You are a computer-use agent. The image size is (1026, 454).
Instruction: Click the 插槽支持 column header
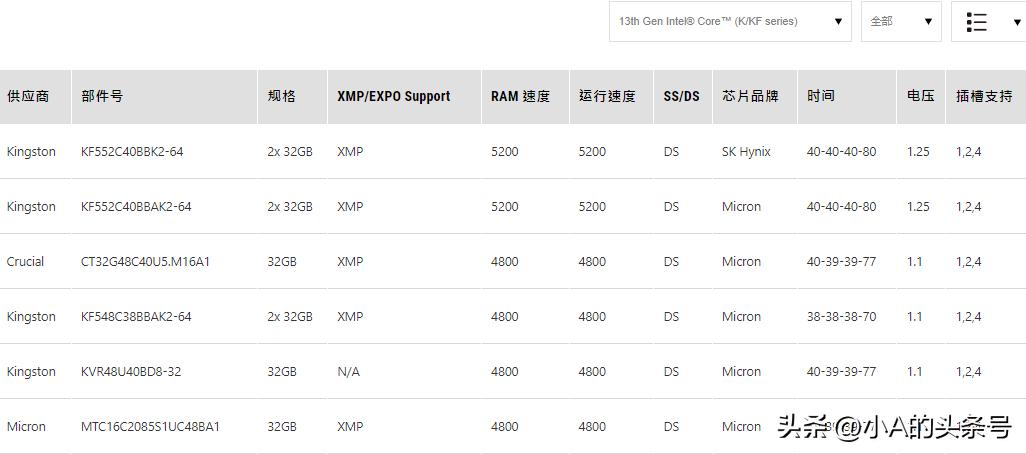tap(984, 96)
